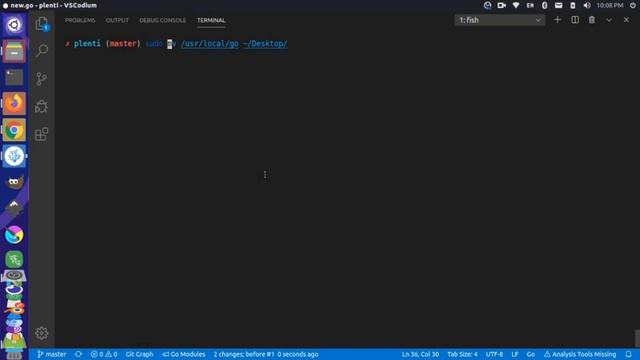Click Analysis Tools Missing warning

[580, 354]
